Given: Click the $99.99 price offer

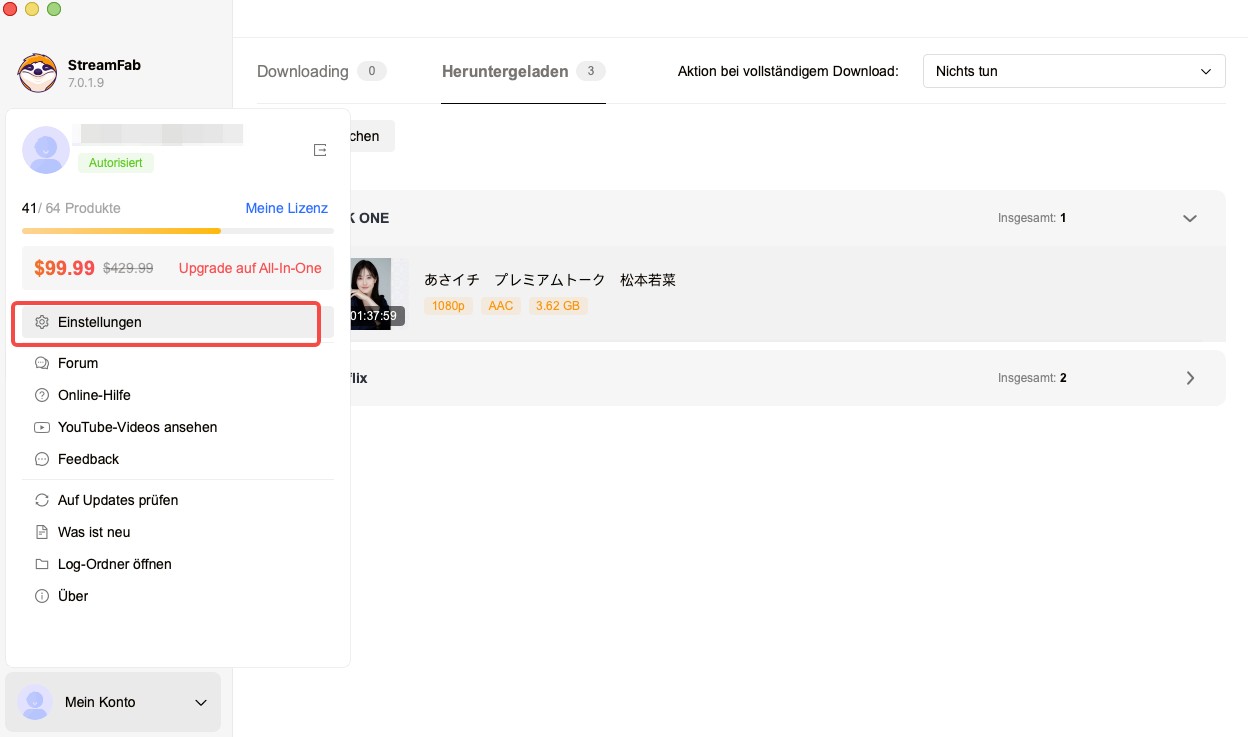Looking at the screenshot, I should (x=64, y=268).
